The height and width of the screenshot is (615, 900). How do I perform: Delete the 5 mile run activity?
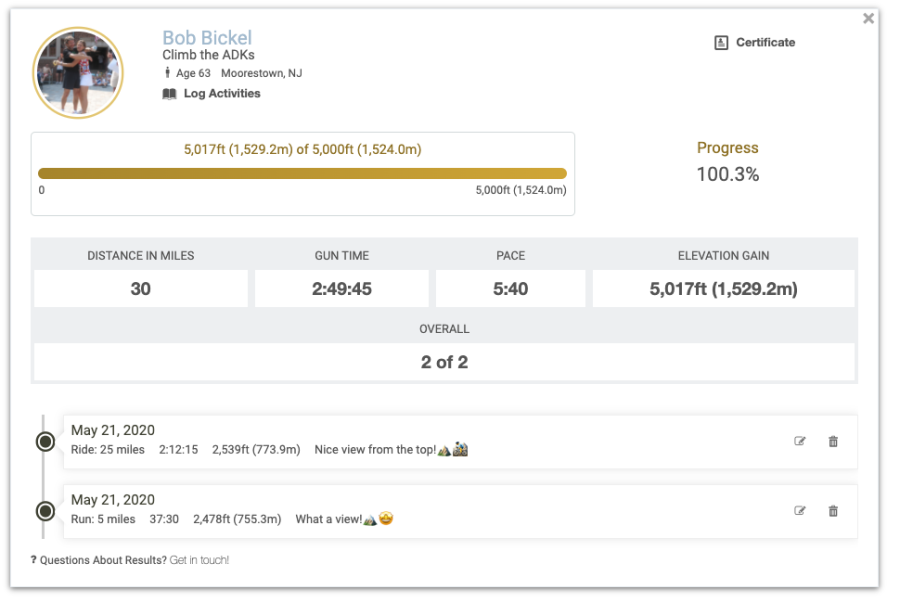[833, 510]
